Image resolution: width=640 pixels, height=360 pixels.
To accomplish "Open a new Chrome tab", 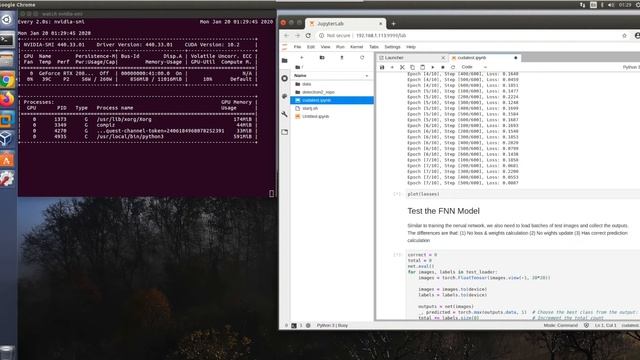I will click(x=393, y=24).
